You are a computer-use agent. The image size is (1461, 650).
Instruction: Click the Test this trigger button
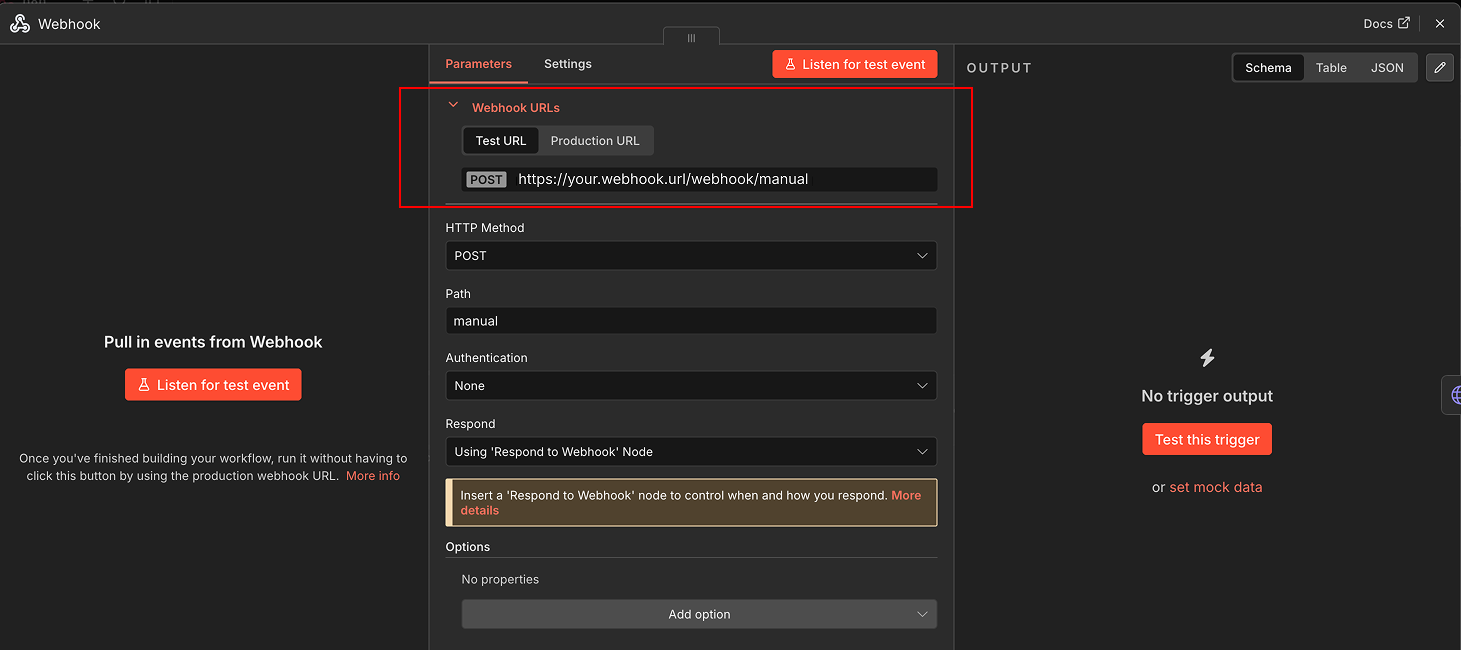[1207, 440]
